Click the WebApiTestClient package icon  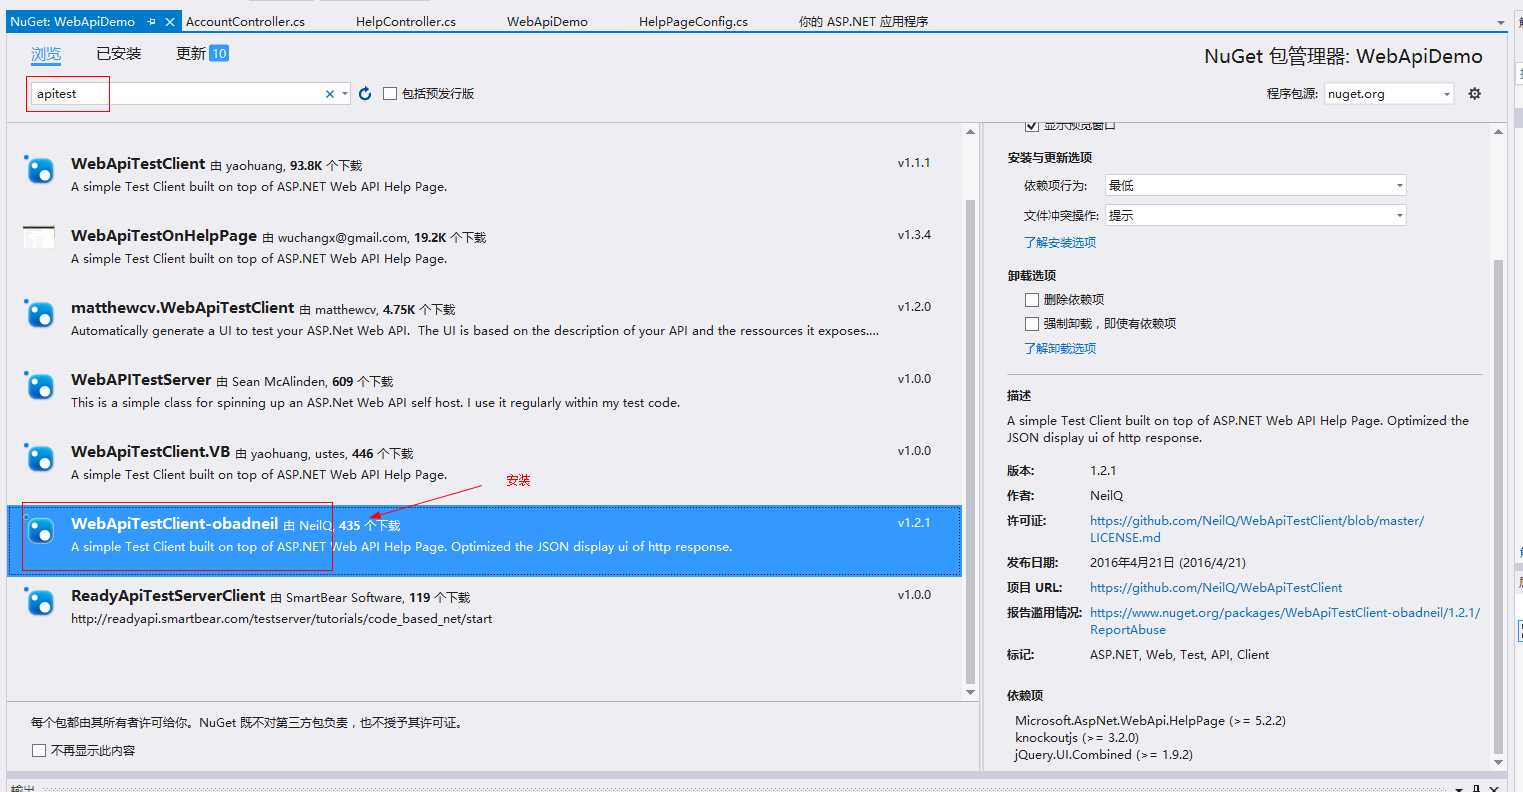coord(39,171)
